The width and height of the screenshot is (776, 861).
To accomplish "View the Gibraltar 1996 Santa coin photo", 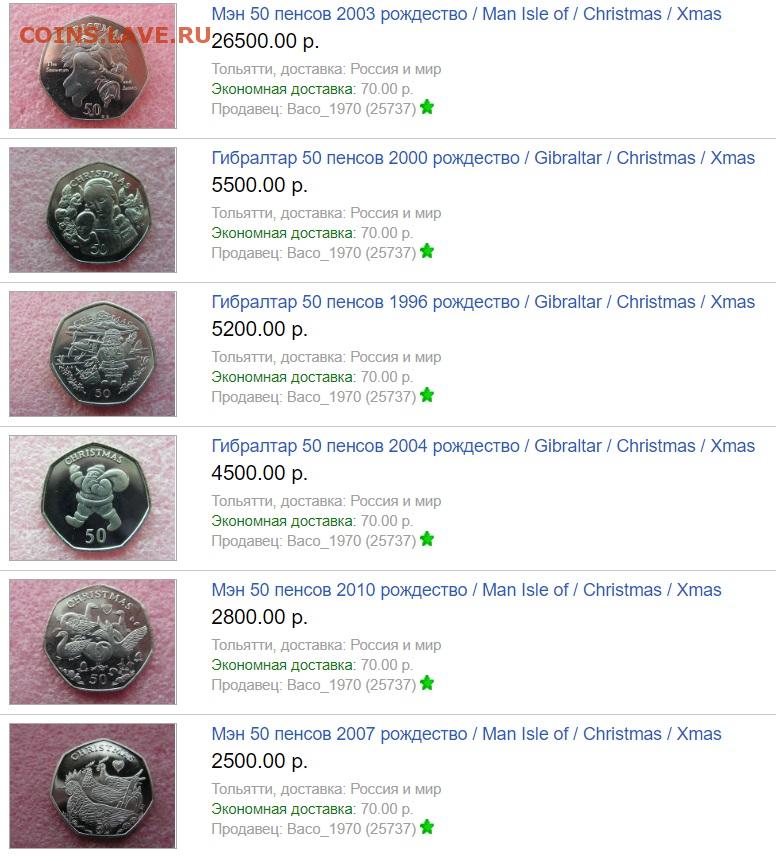I will click(x=93, y=354).
